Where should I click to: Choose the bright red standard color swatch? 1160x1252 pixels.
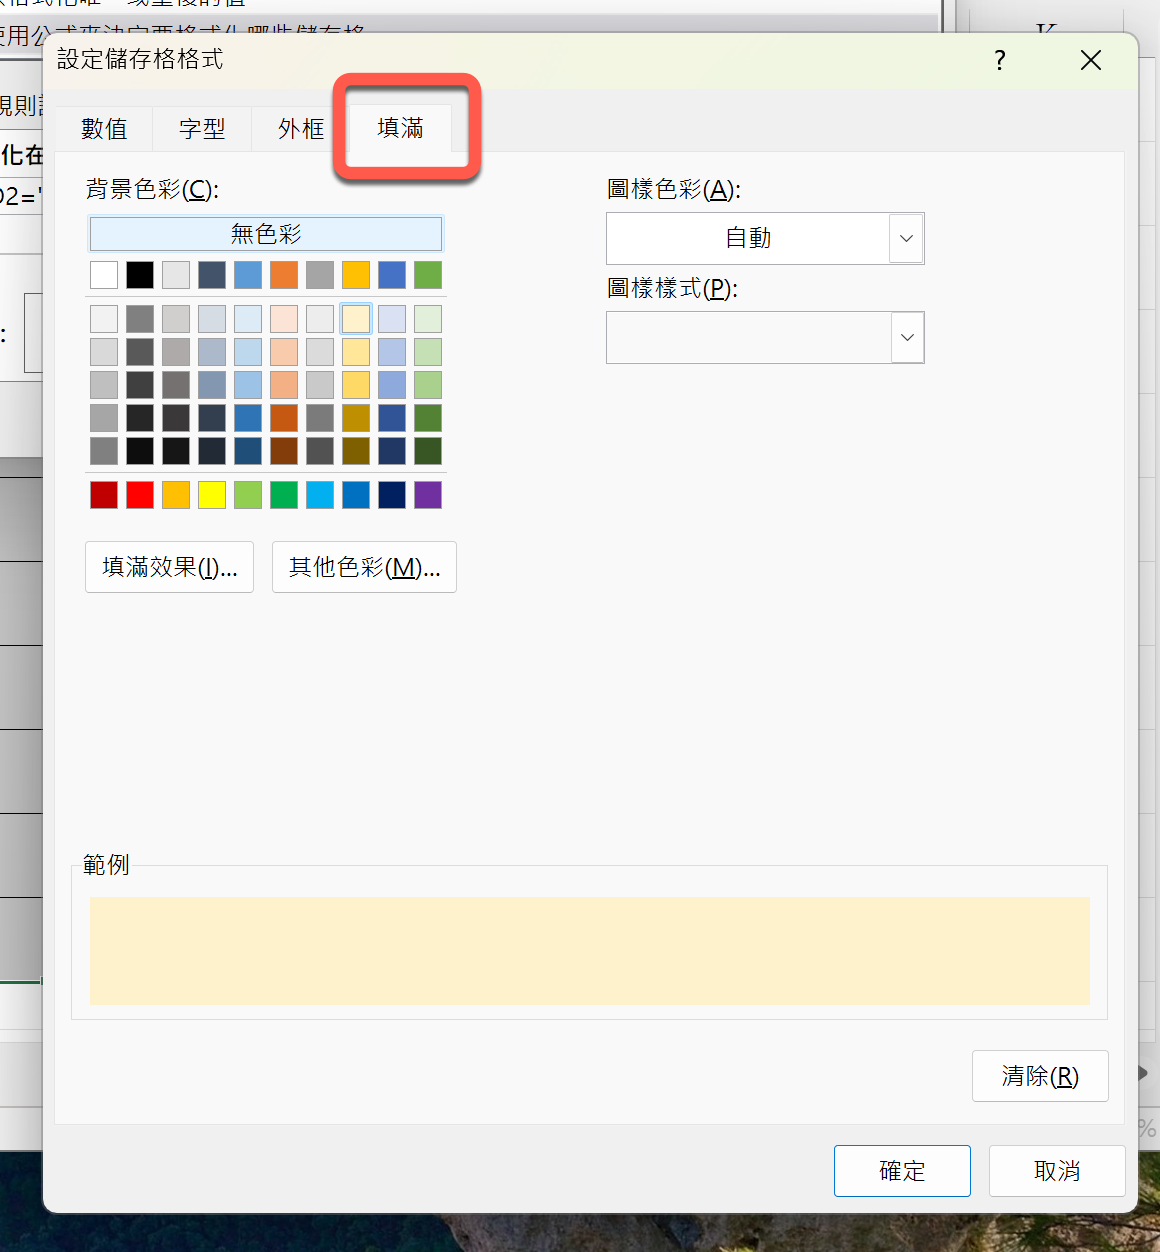140,495
